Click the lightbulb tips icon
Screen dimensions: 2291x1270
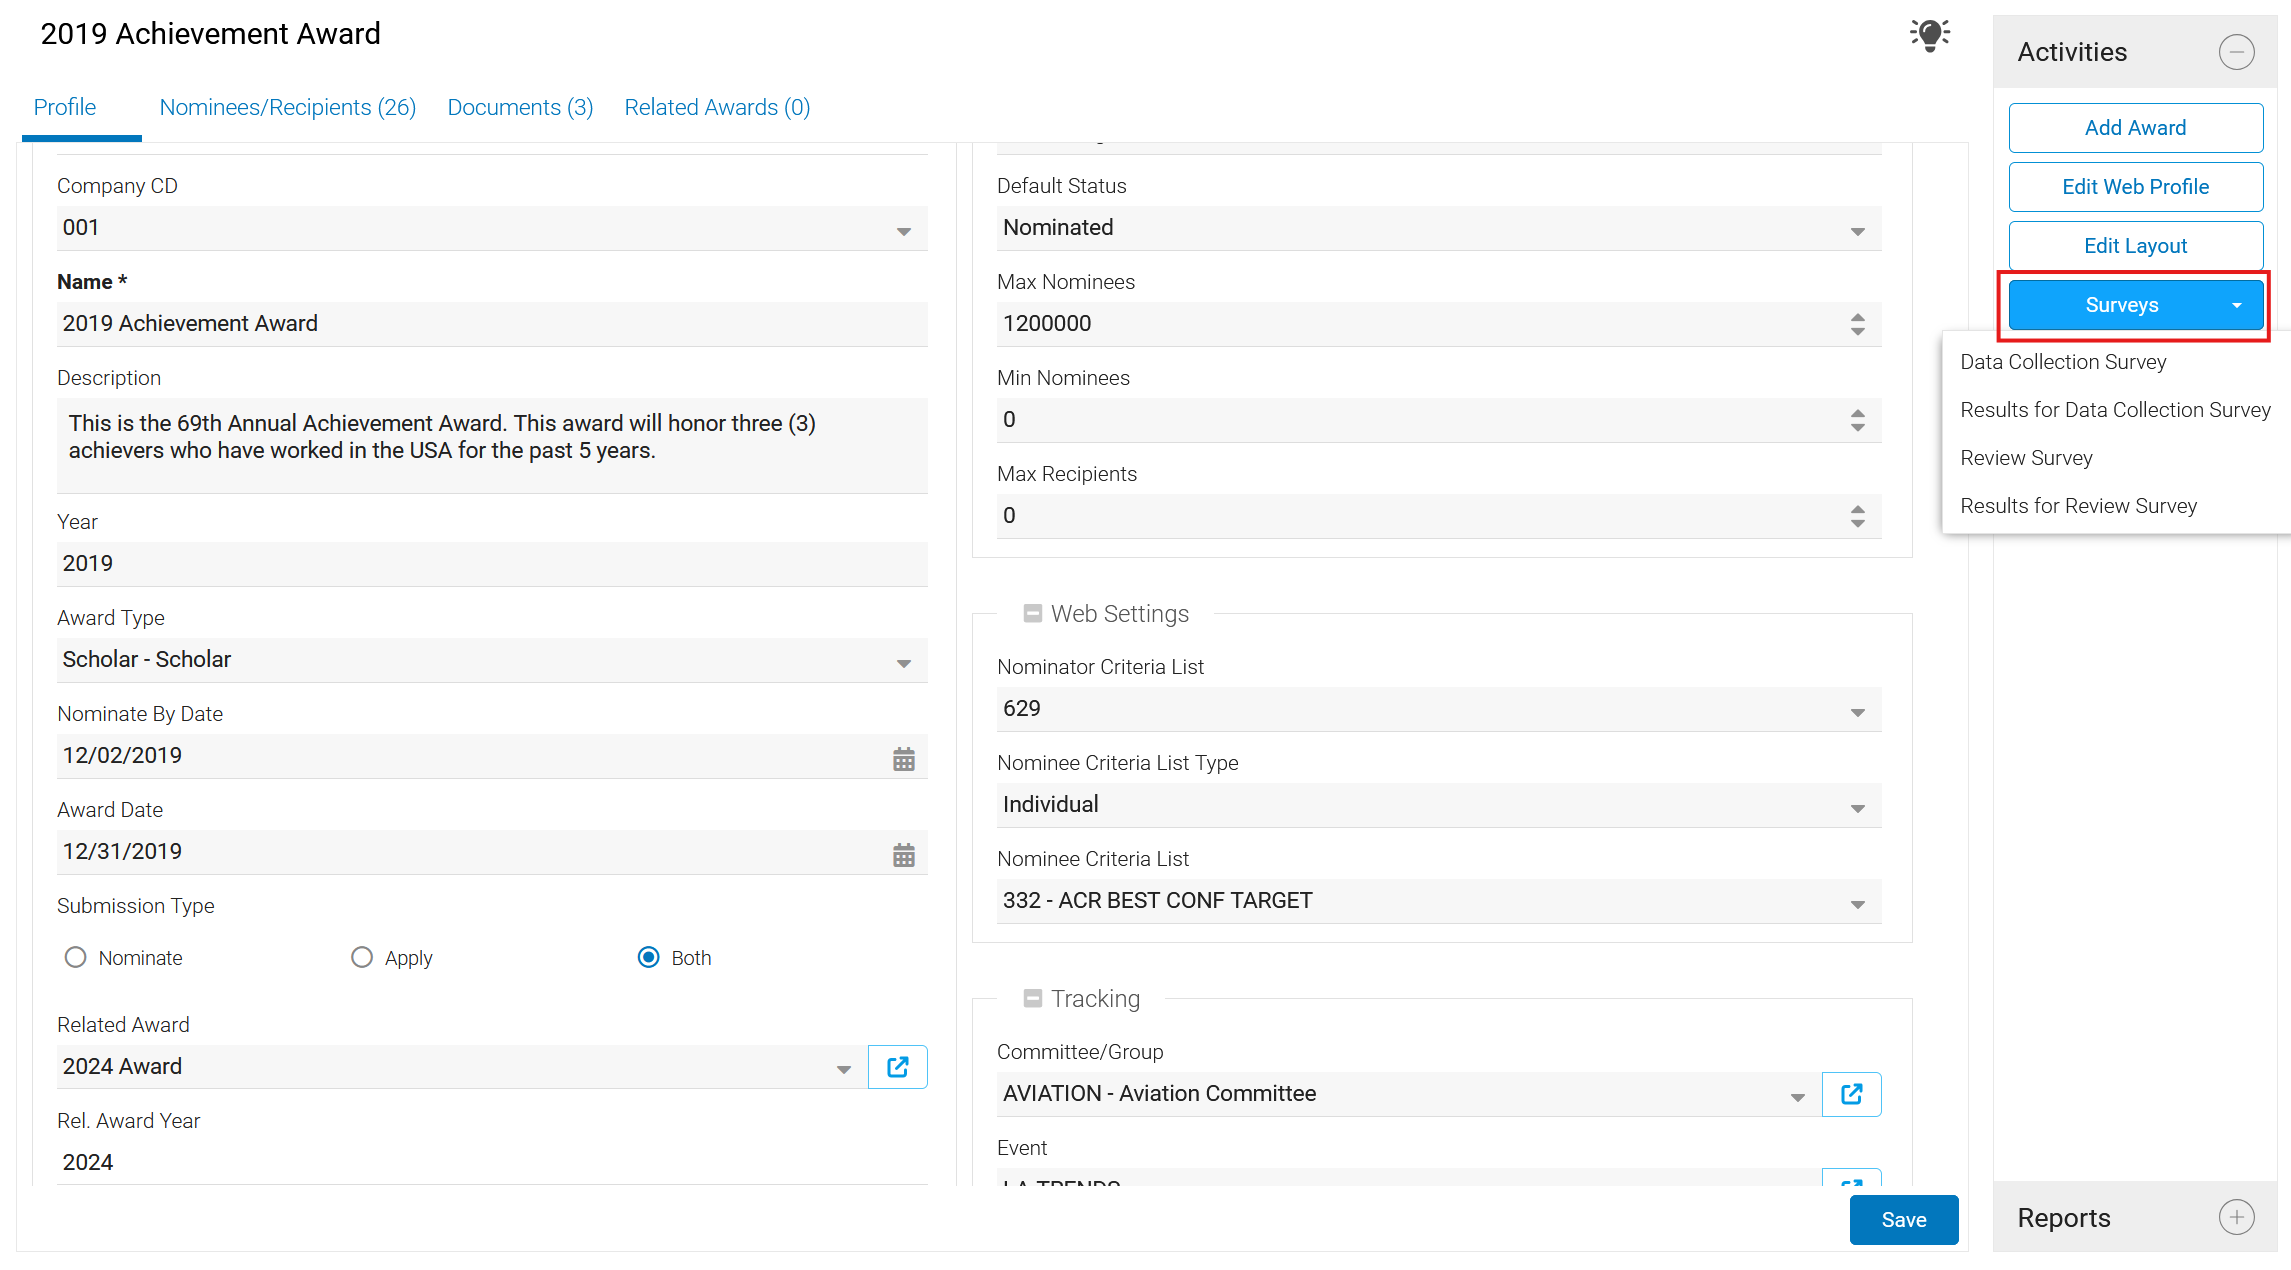(1929, 35)
